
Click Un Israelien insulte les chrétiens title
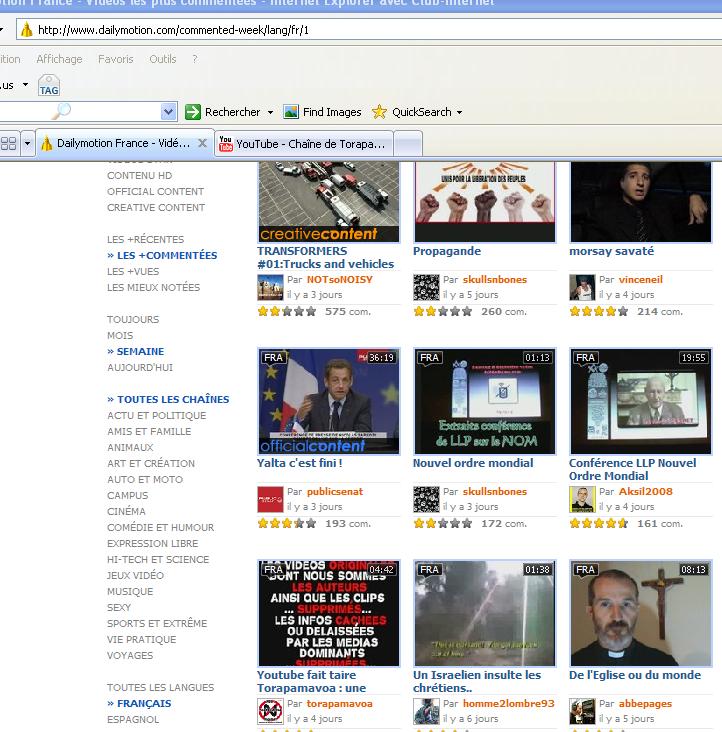[477, 681]
